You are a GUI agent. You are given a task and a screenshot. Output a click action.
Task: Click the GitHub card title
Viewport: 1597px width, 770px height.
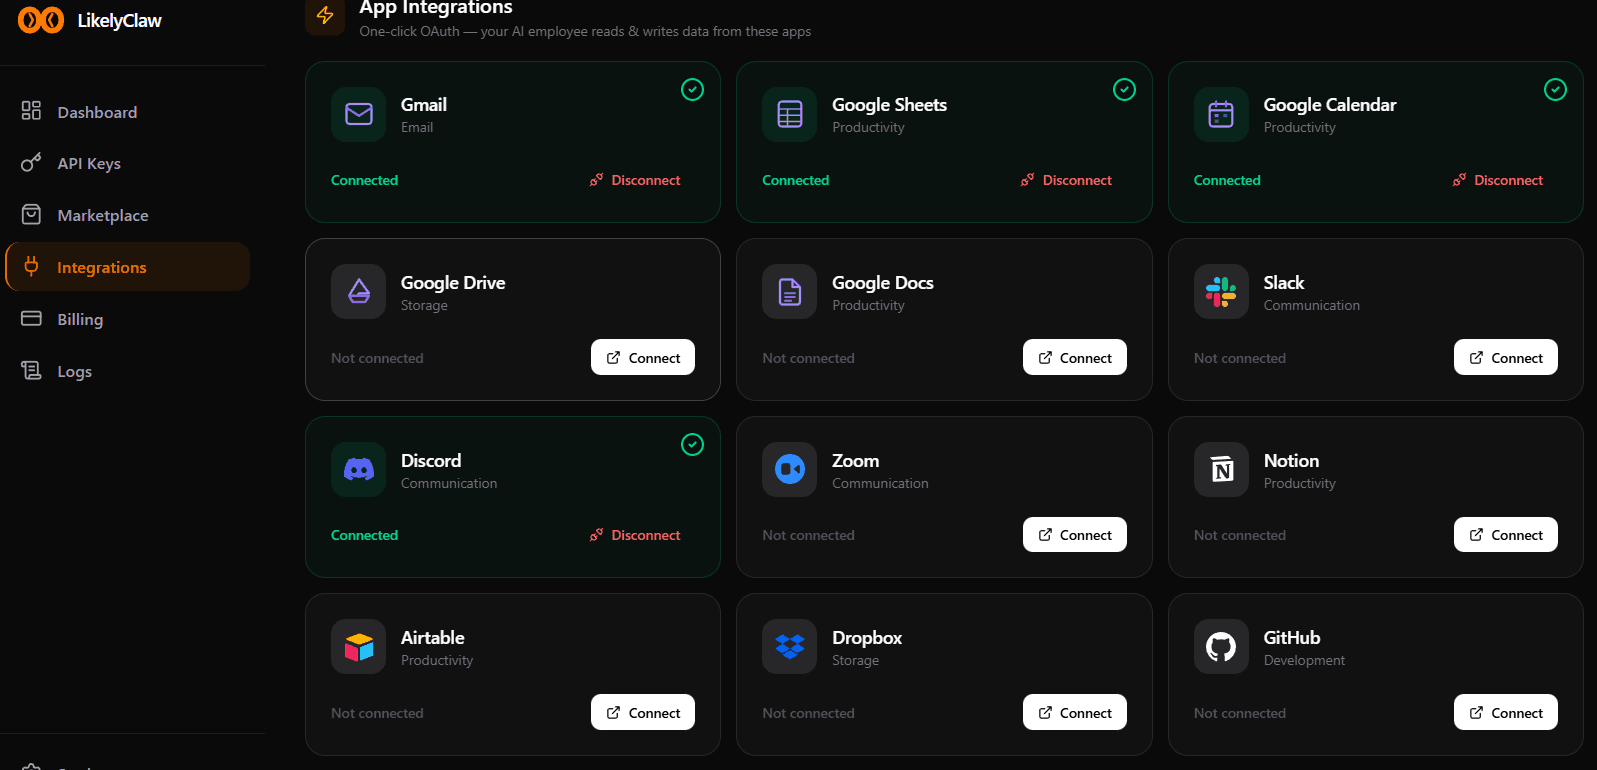(1292, 637)
